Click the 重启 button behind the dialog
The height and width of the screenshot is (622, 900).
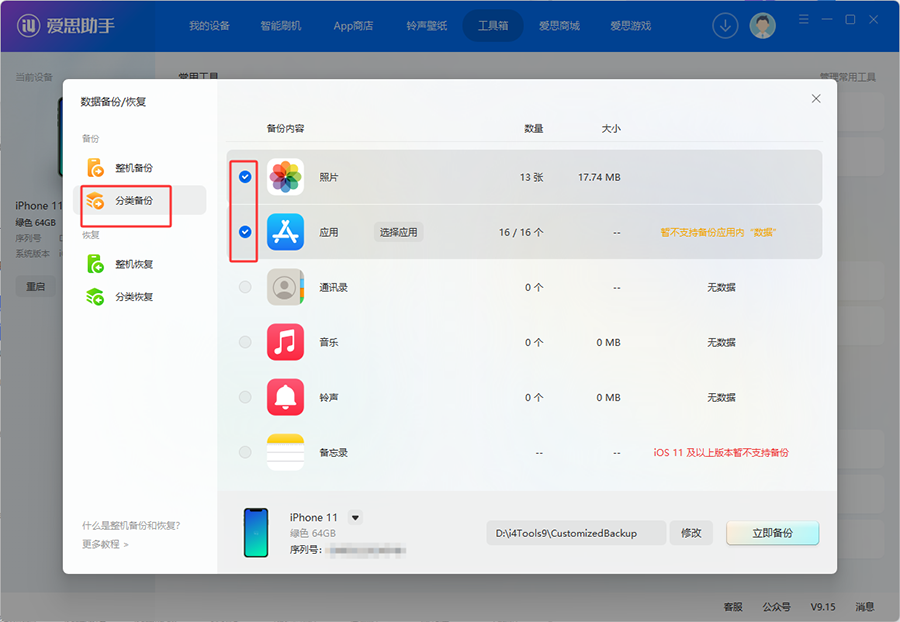coord(35,286)
